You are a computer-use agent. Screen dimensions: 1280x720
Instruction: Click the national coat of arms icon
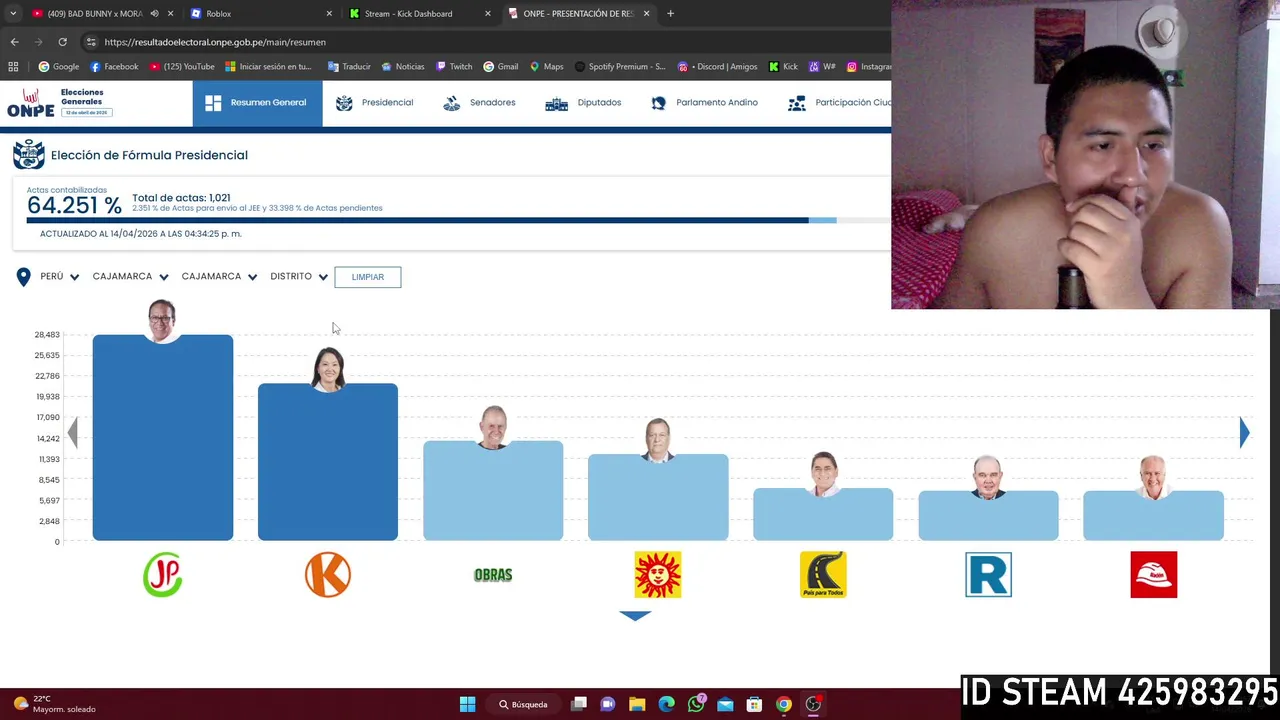point(28,155)
